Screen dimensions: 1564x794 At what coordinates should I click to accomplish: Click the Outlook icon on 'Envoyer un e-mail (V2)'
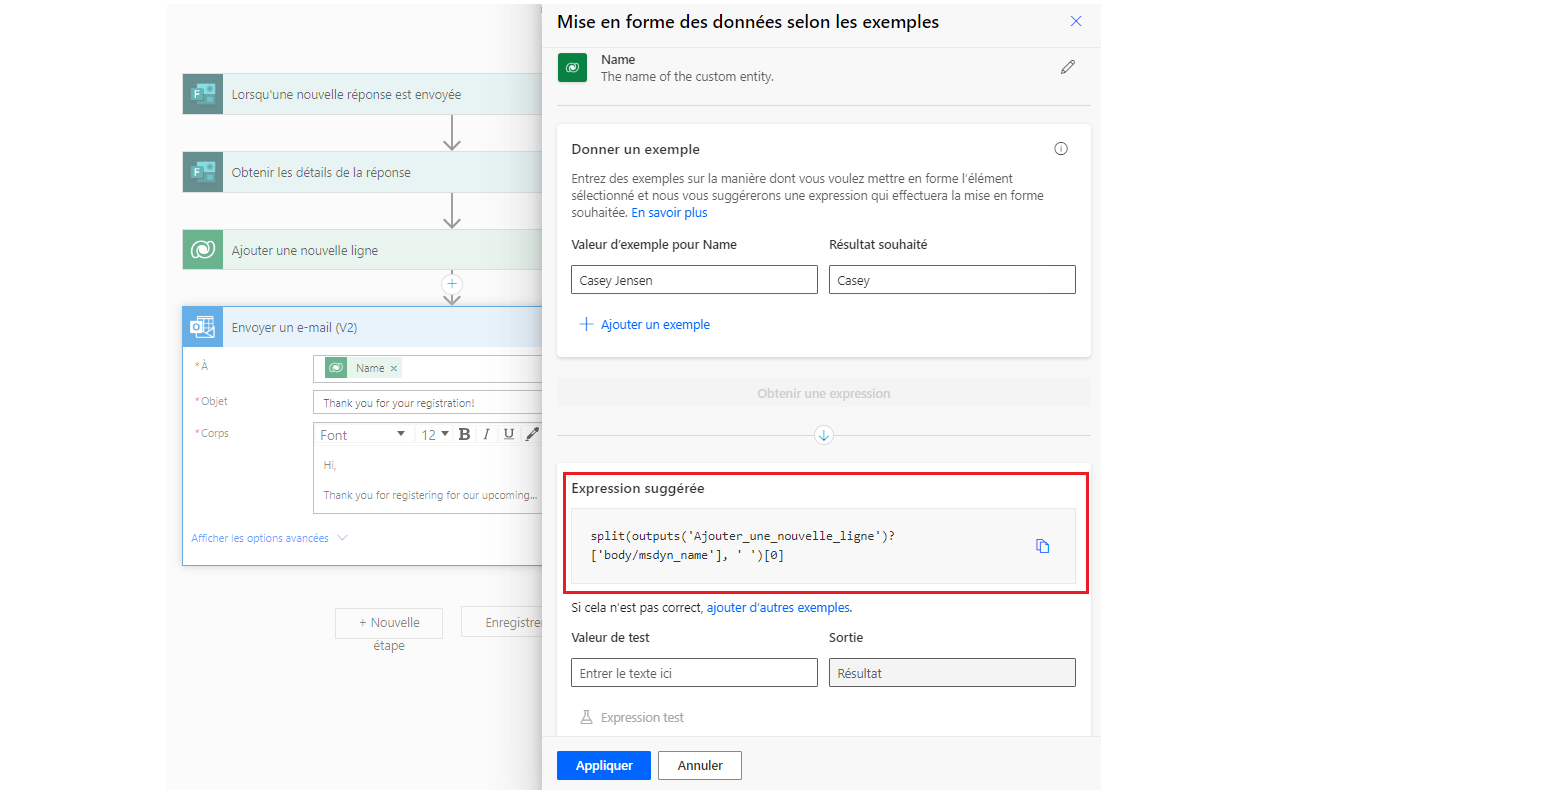pyautogui.click(x=202, y=327)
